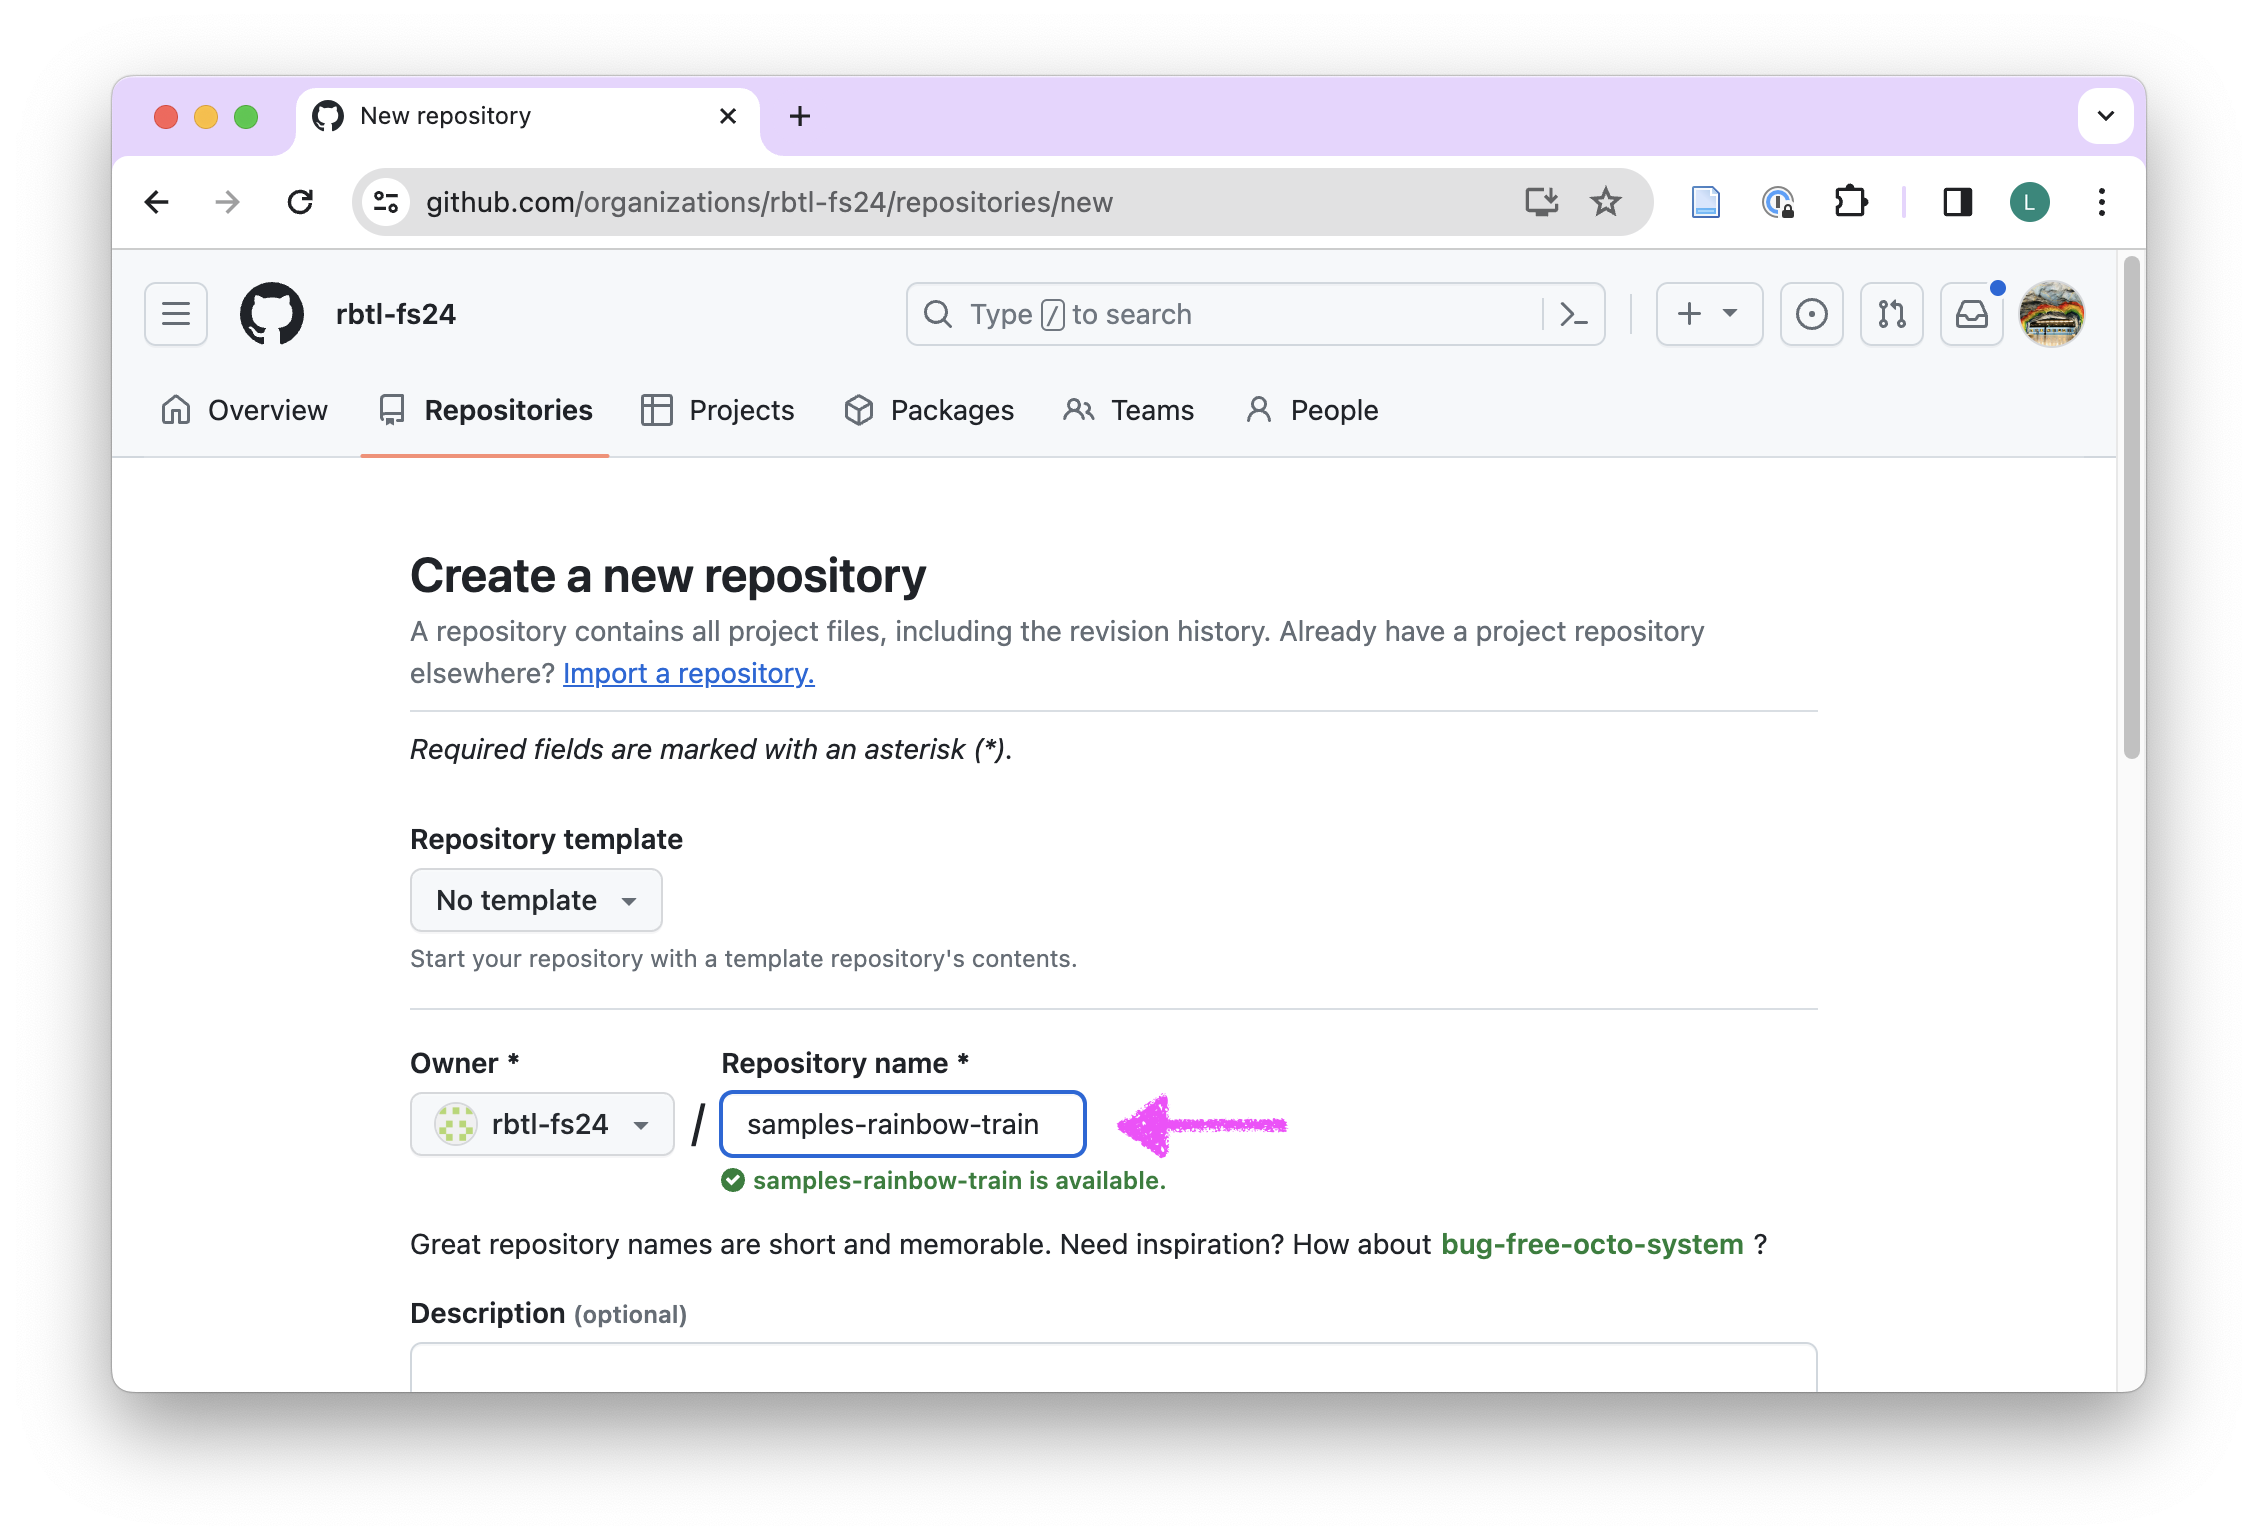Reload the page with refresh icon
This screenshot has width=2258, height=1540.
click(x=300, y=202)
